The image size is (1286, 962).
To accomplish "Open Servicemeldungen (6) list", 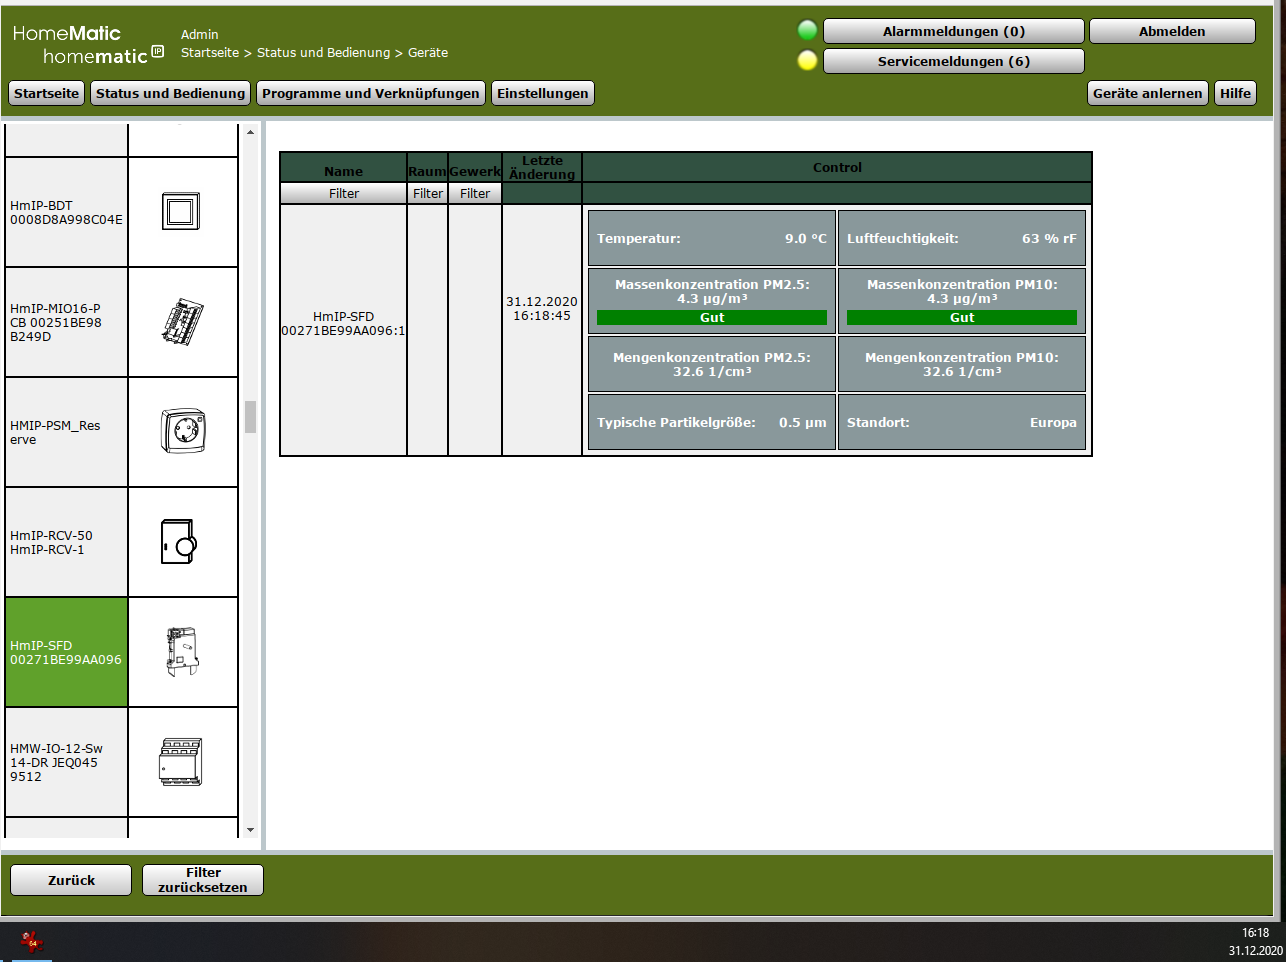I will click(x=954, y=61).
